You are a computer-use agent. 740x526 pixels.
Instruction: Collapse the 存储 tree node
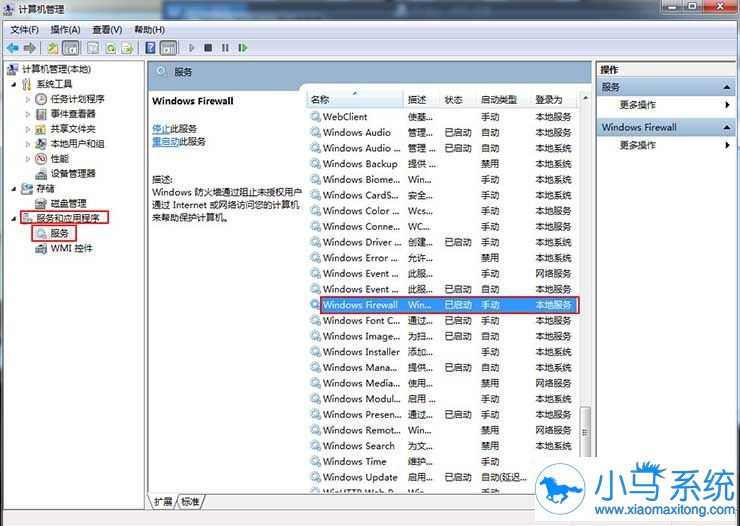pyautogui.click(x=14, y=189)
